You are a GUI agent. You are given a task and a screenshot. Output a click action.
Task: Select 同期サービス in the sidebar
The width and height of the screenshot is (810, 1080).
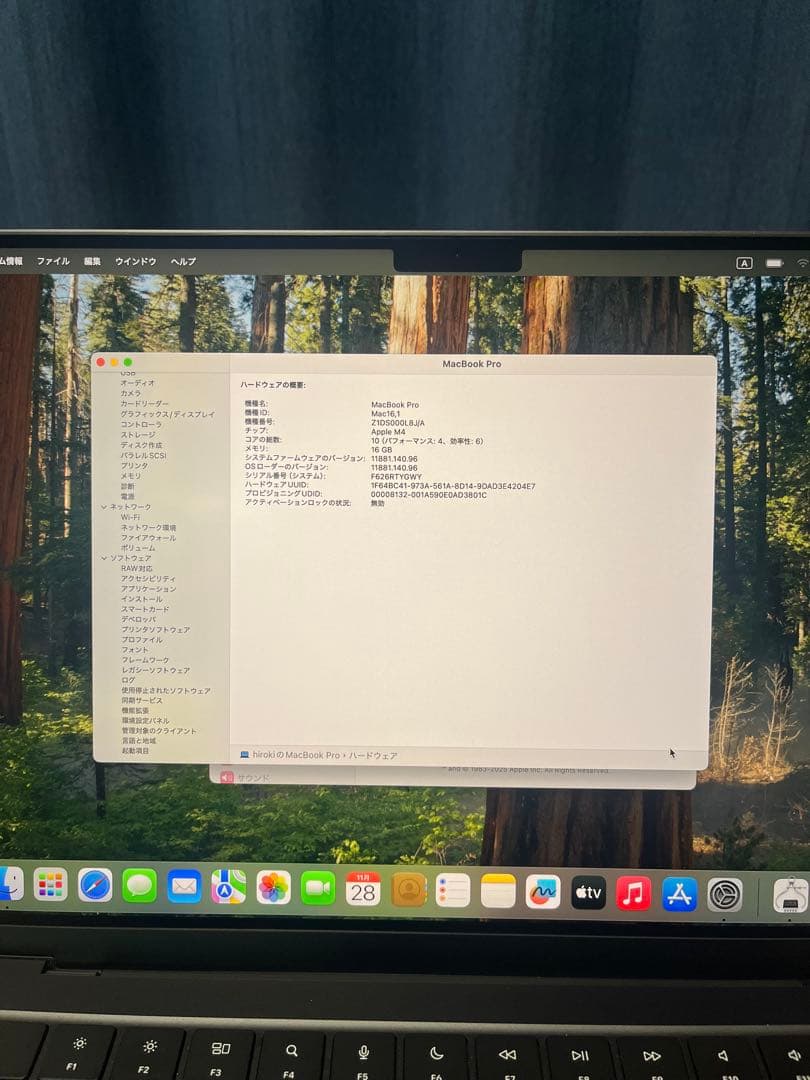(x=142, y=700)
